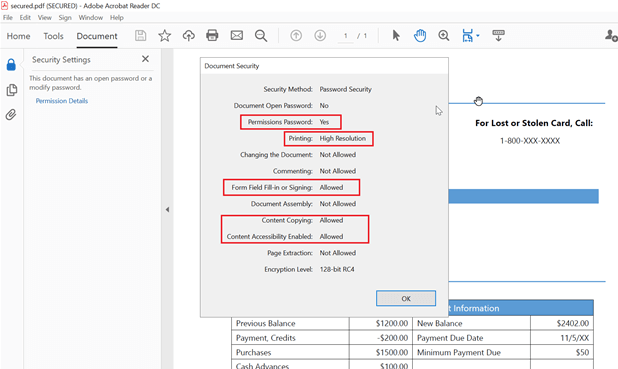Click the Email envelope icon
The height and width of the screenshot is (369, 618).
(x=236, y=36)
